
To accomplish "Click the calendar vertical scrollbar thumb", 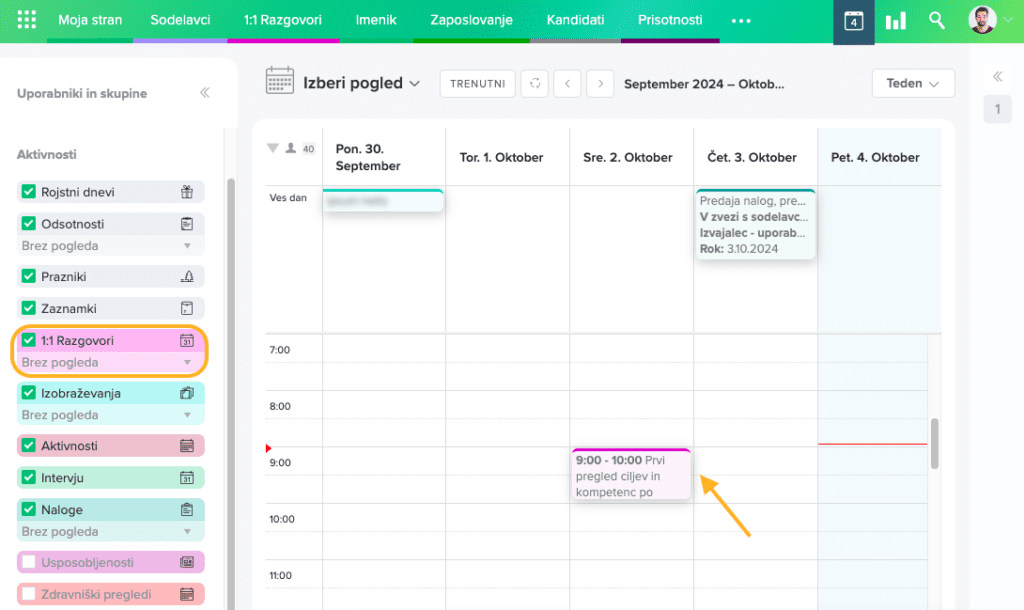I will [x=935, y=443].
